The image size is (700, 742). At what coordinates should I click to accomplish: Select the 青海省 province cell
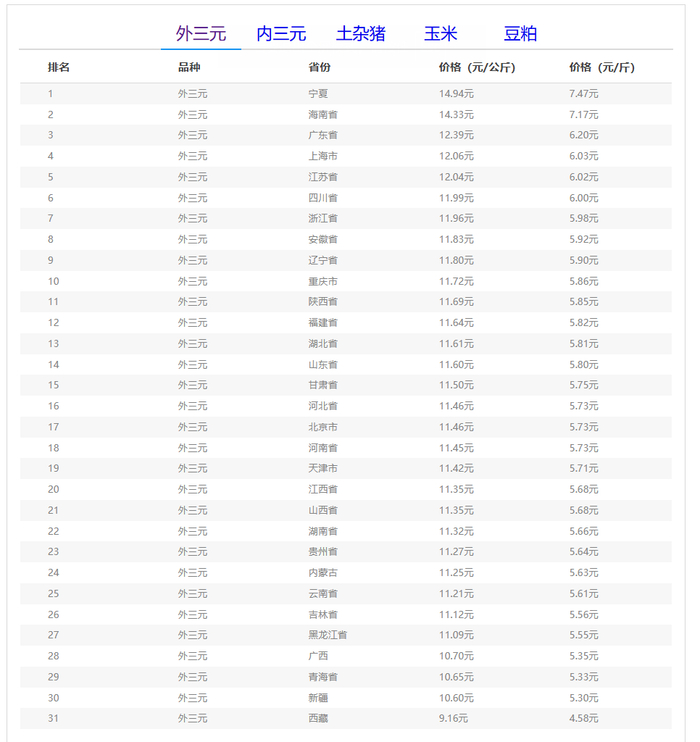point(323,677)
